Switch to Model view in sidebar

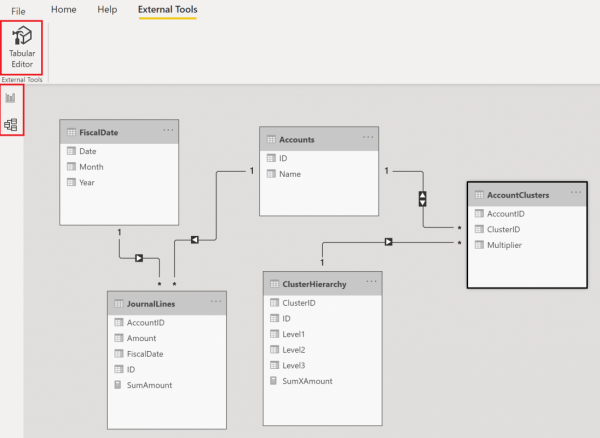pos(11,124)
